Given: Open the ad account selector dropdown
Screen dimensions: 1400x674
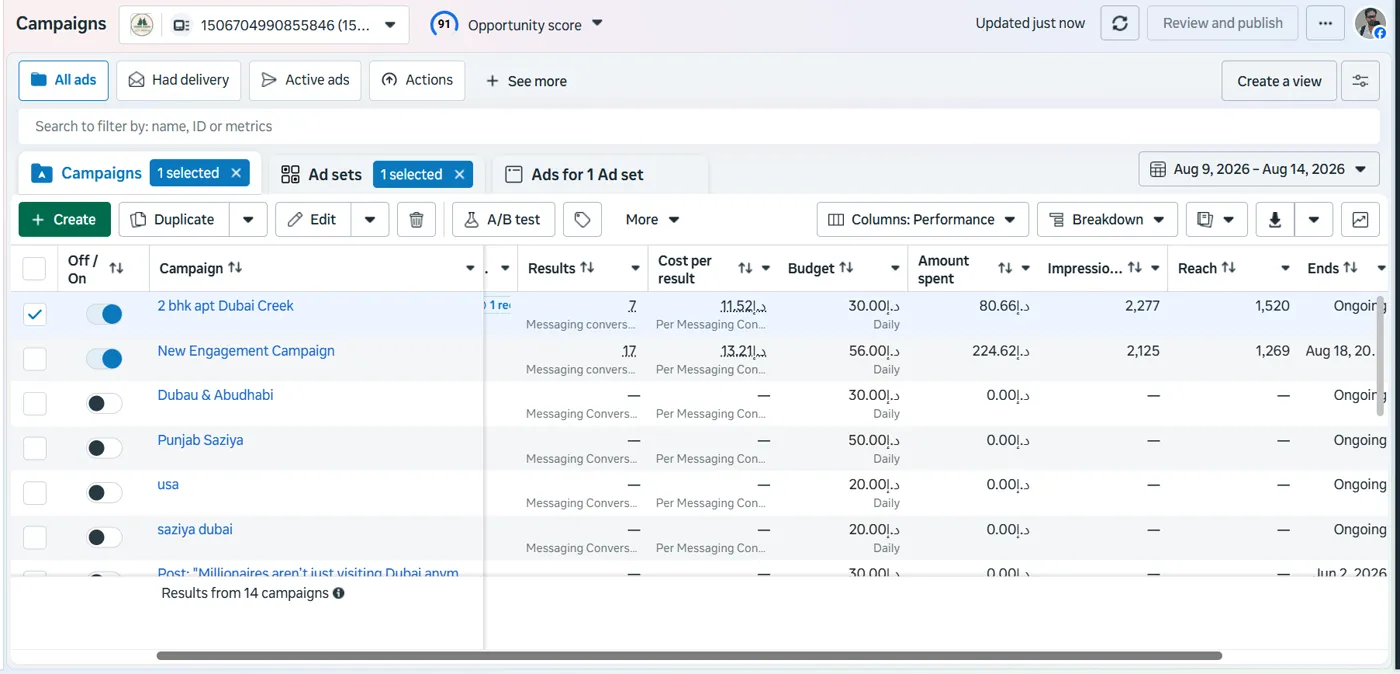Looking at the screenshot, I should tap(264, 25).
